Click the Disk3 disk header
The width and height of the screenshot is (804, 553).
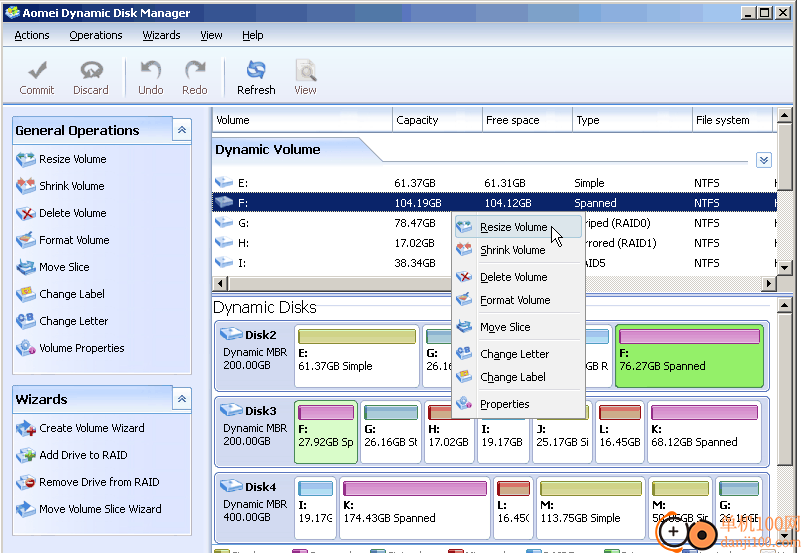point(254,432)
